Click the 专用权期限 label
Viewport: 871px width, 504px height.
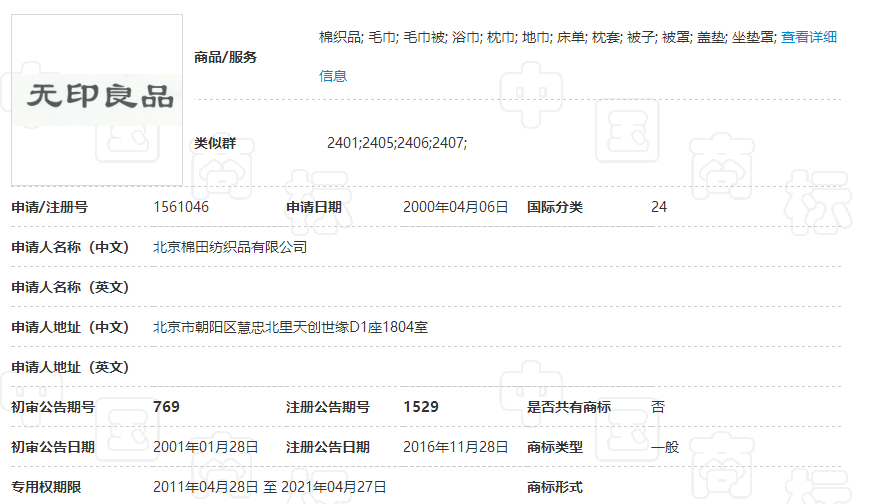[x=46, y=487]
